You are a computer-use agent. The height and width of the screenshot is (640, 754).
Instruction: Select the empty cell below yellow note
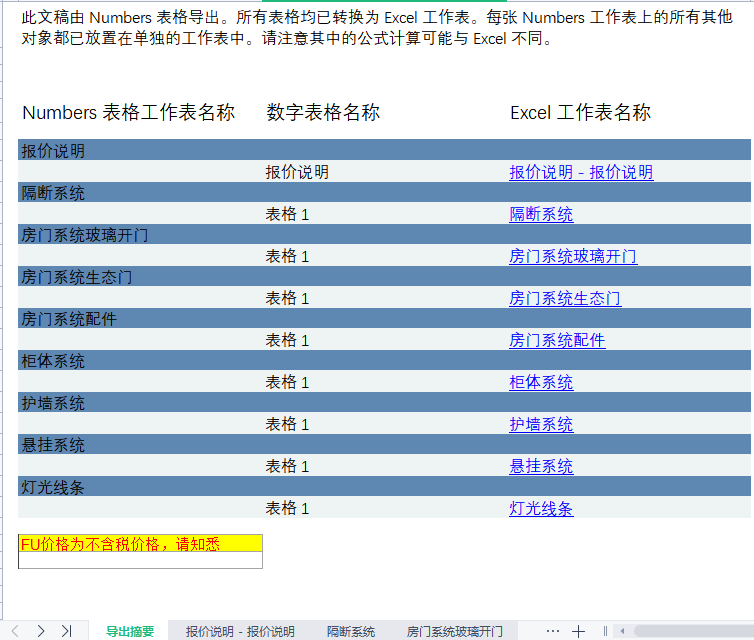pyautogui.click(x=140, y=560)
